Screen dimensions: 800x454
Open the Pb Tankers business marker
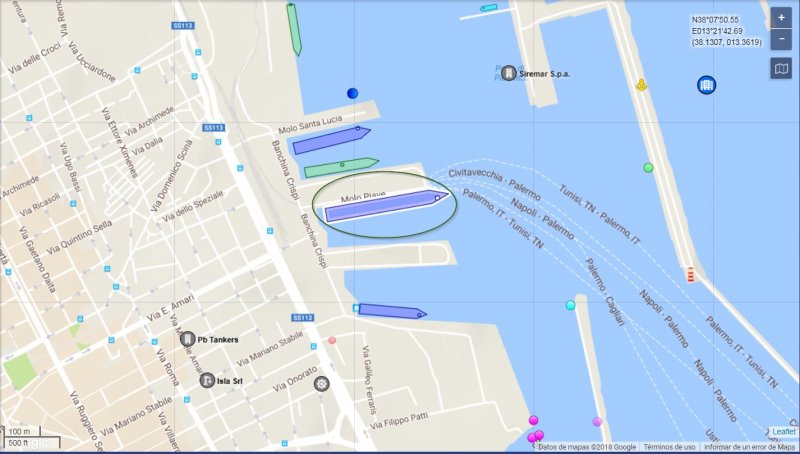click(188, 339)
